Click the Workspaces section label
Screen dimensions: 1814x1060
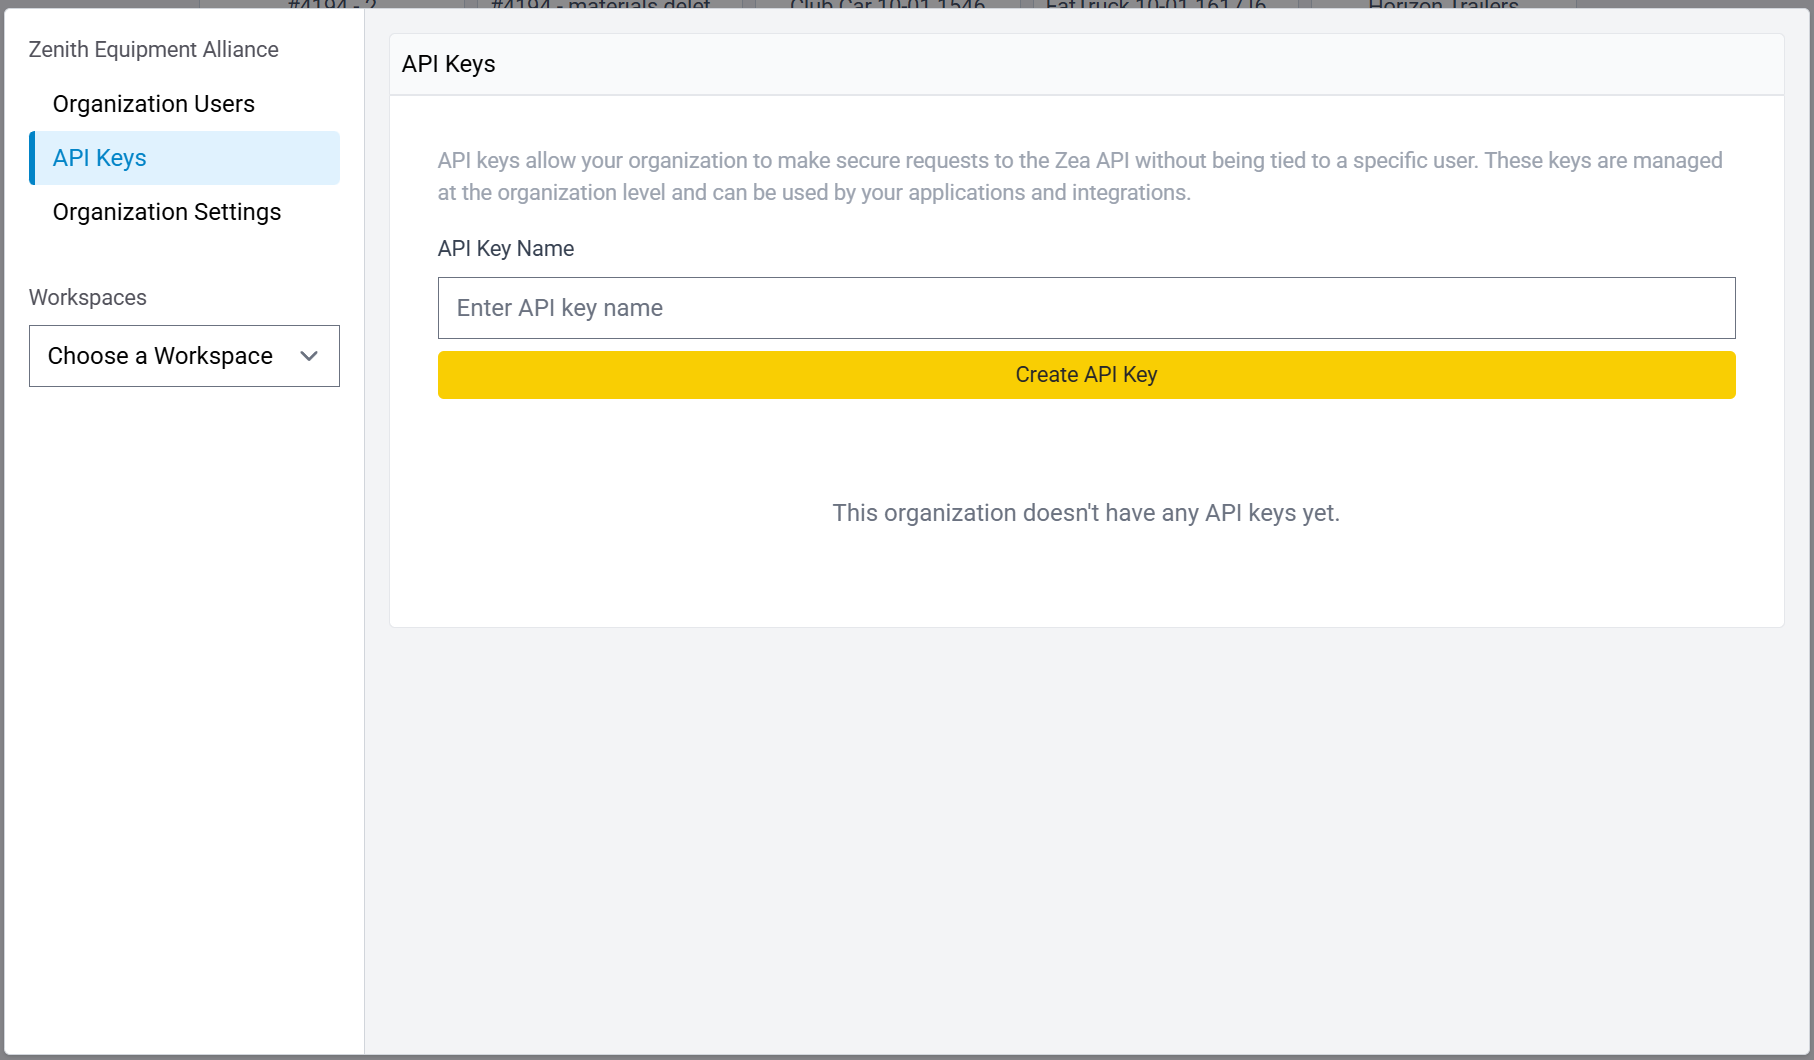[88, 298]
